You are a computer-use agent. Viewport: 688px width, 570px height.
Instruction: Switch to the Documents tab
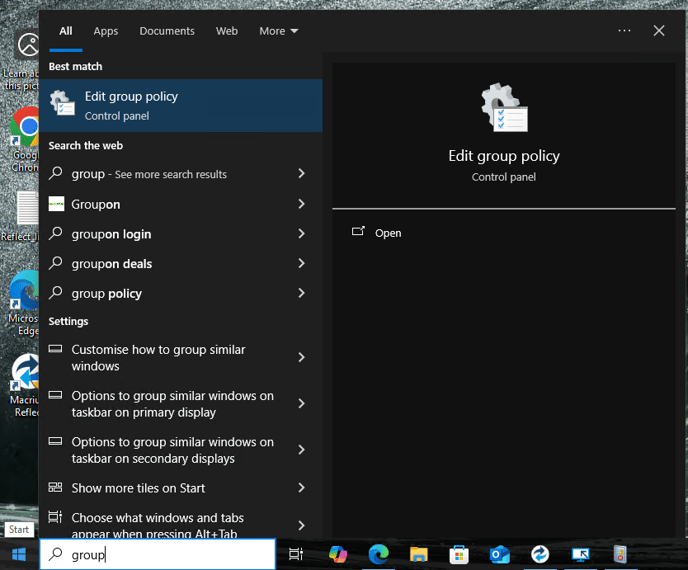pyautogui.click(x=167, y=31)
